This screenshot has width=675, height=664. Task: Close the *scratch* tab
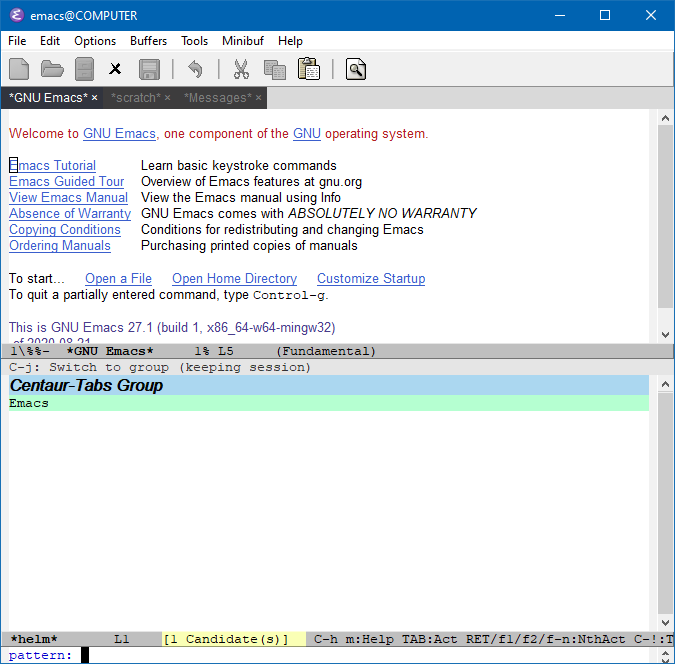(x=167, y=98)
